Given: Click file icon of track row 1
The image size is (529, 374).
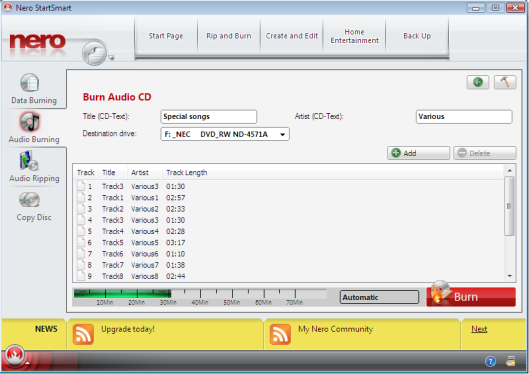Looking at the screenshot, I should [x=81, y=186].
